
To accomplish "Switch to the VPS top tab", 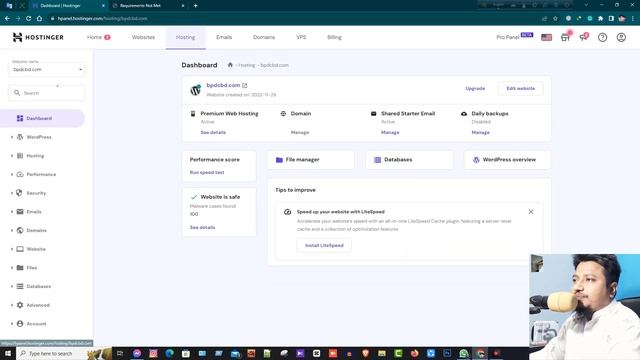I will pos(301,37).
